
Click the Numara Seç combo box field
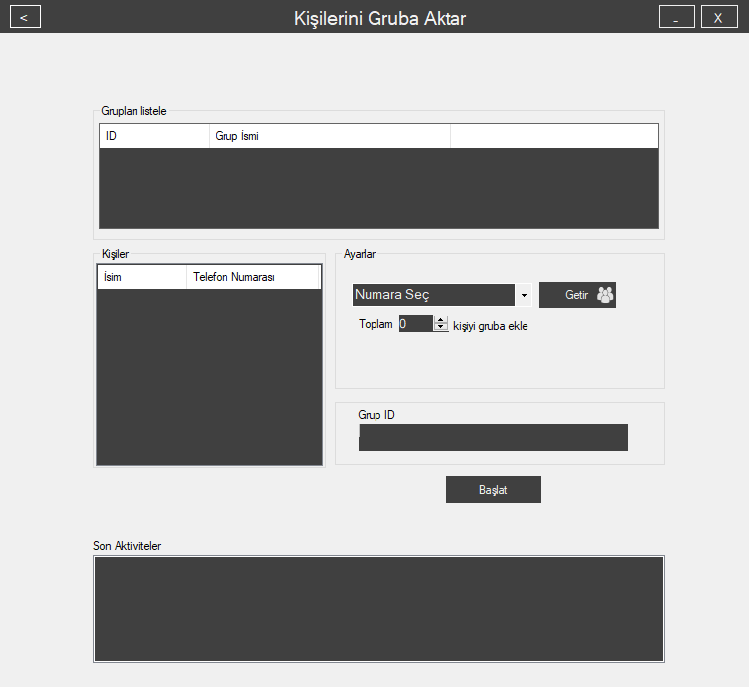[434, 295]
